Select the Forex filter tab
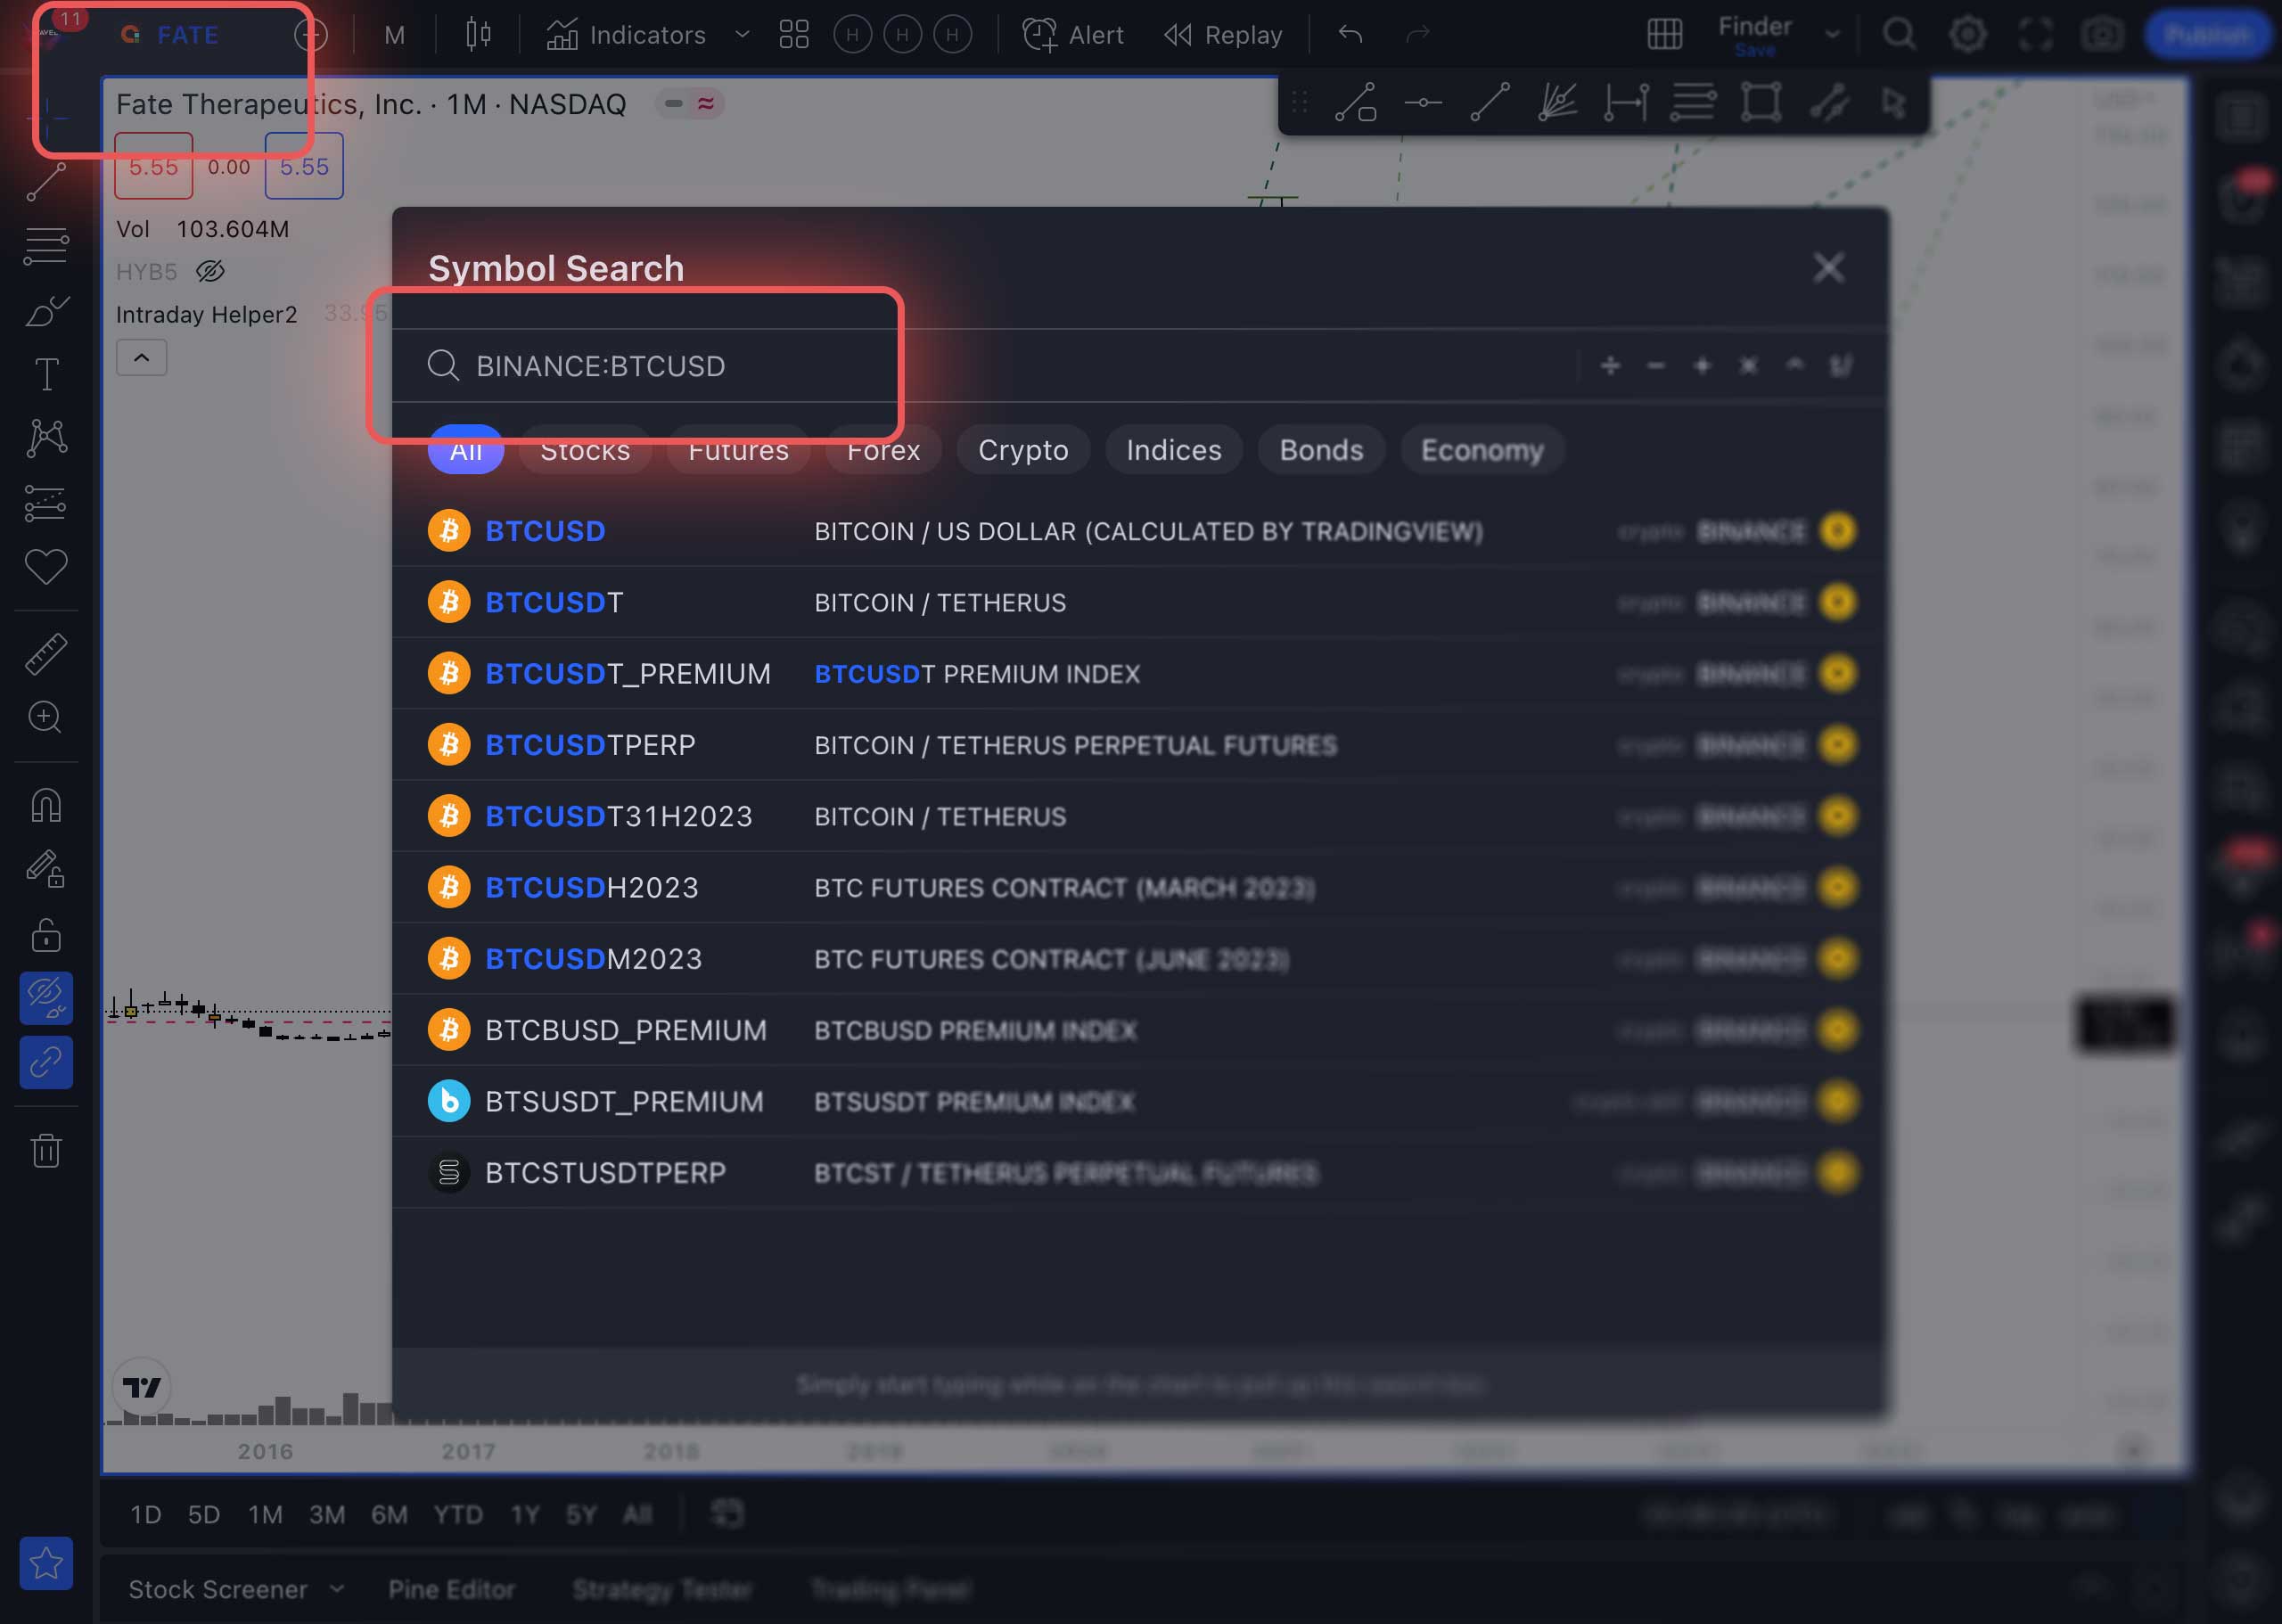The width and height of the screenshot is (2282, 1624). pyautogui.click(x=883, y=450)
